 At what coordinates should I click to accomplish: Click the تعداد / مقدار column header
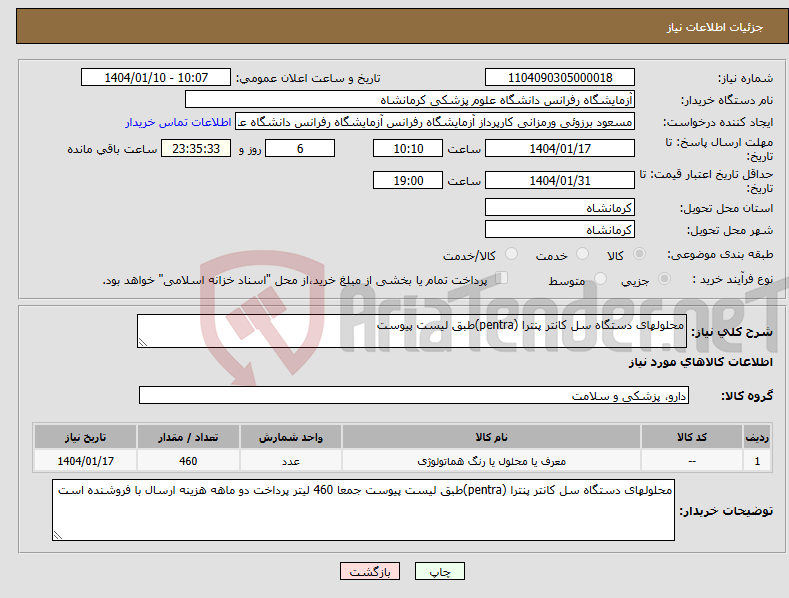(x=188, y=437)
